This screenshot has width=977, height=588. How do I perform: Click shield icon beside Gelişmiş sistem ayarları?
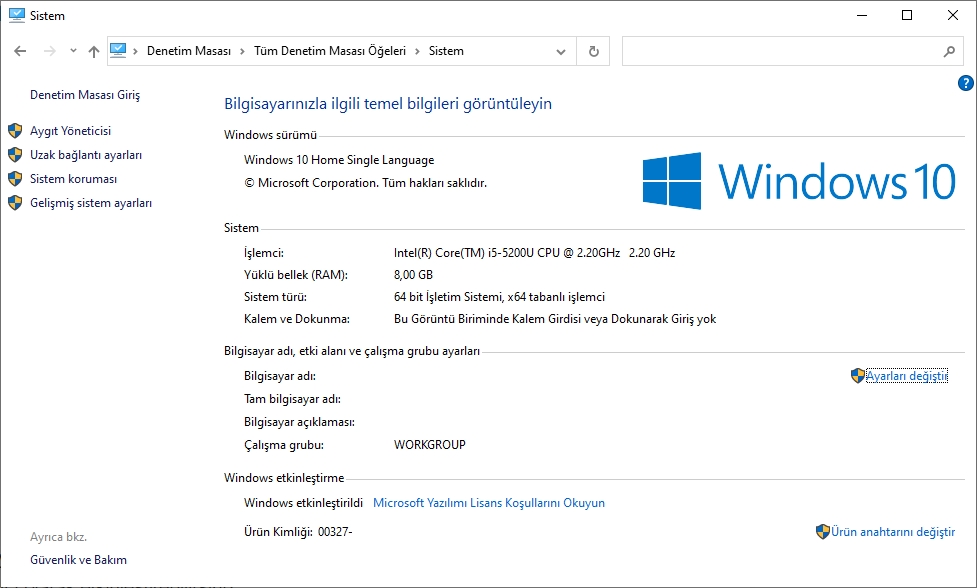coord(15,203)
